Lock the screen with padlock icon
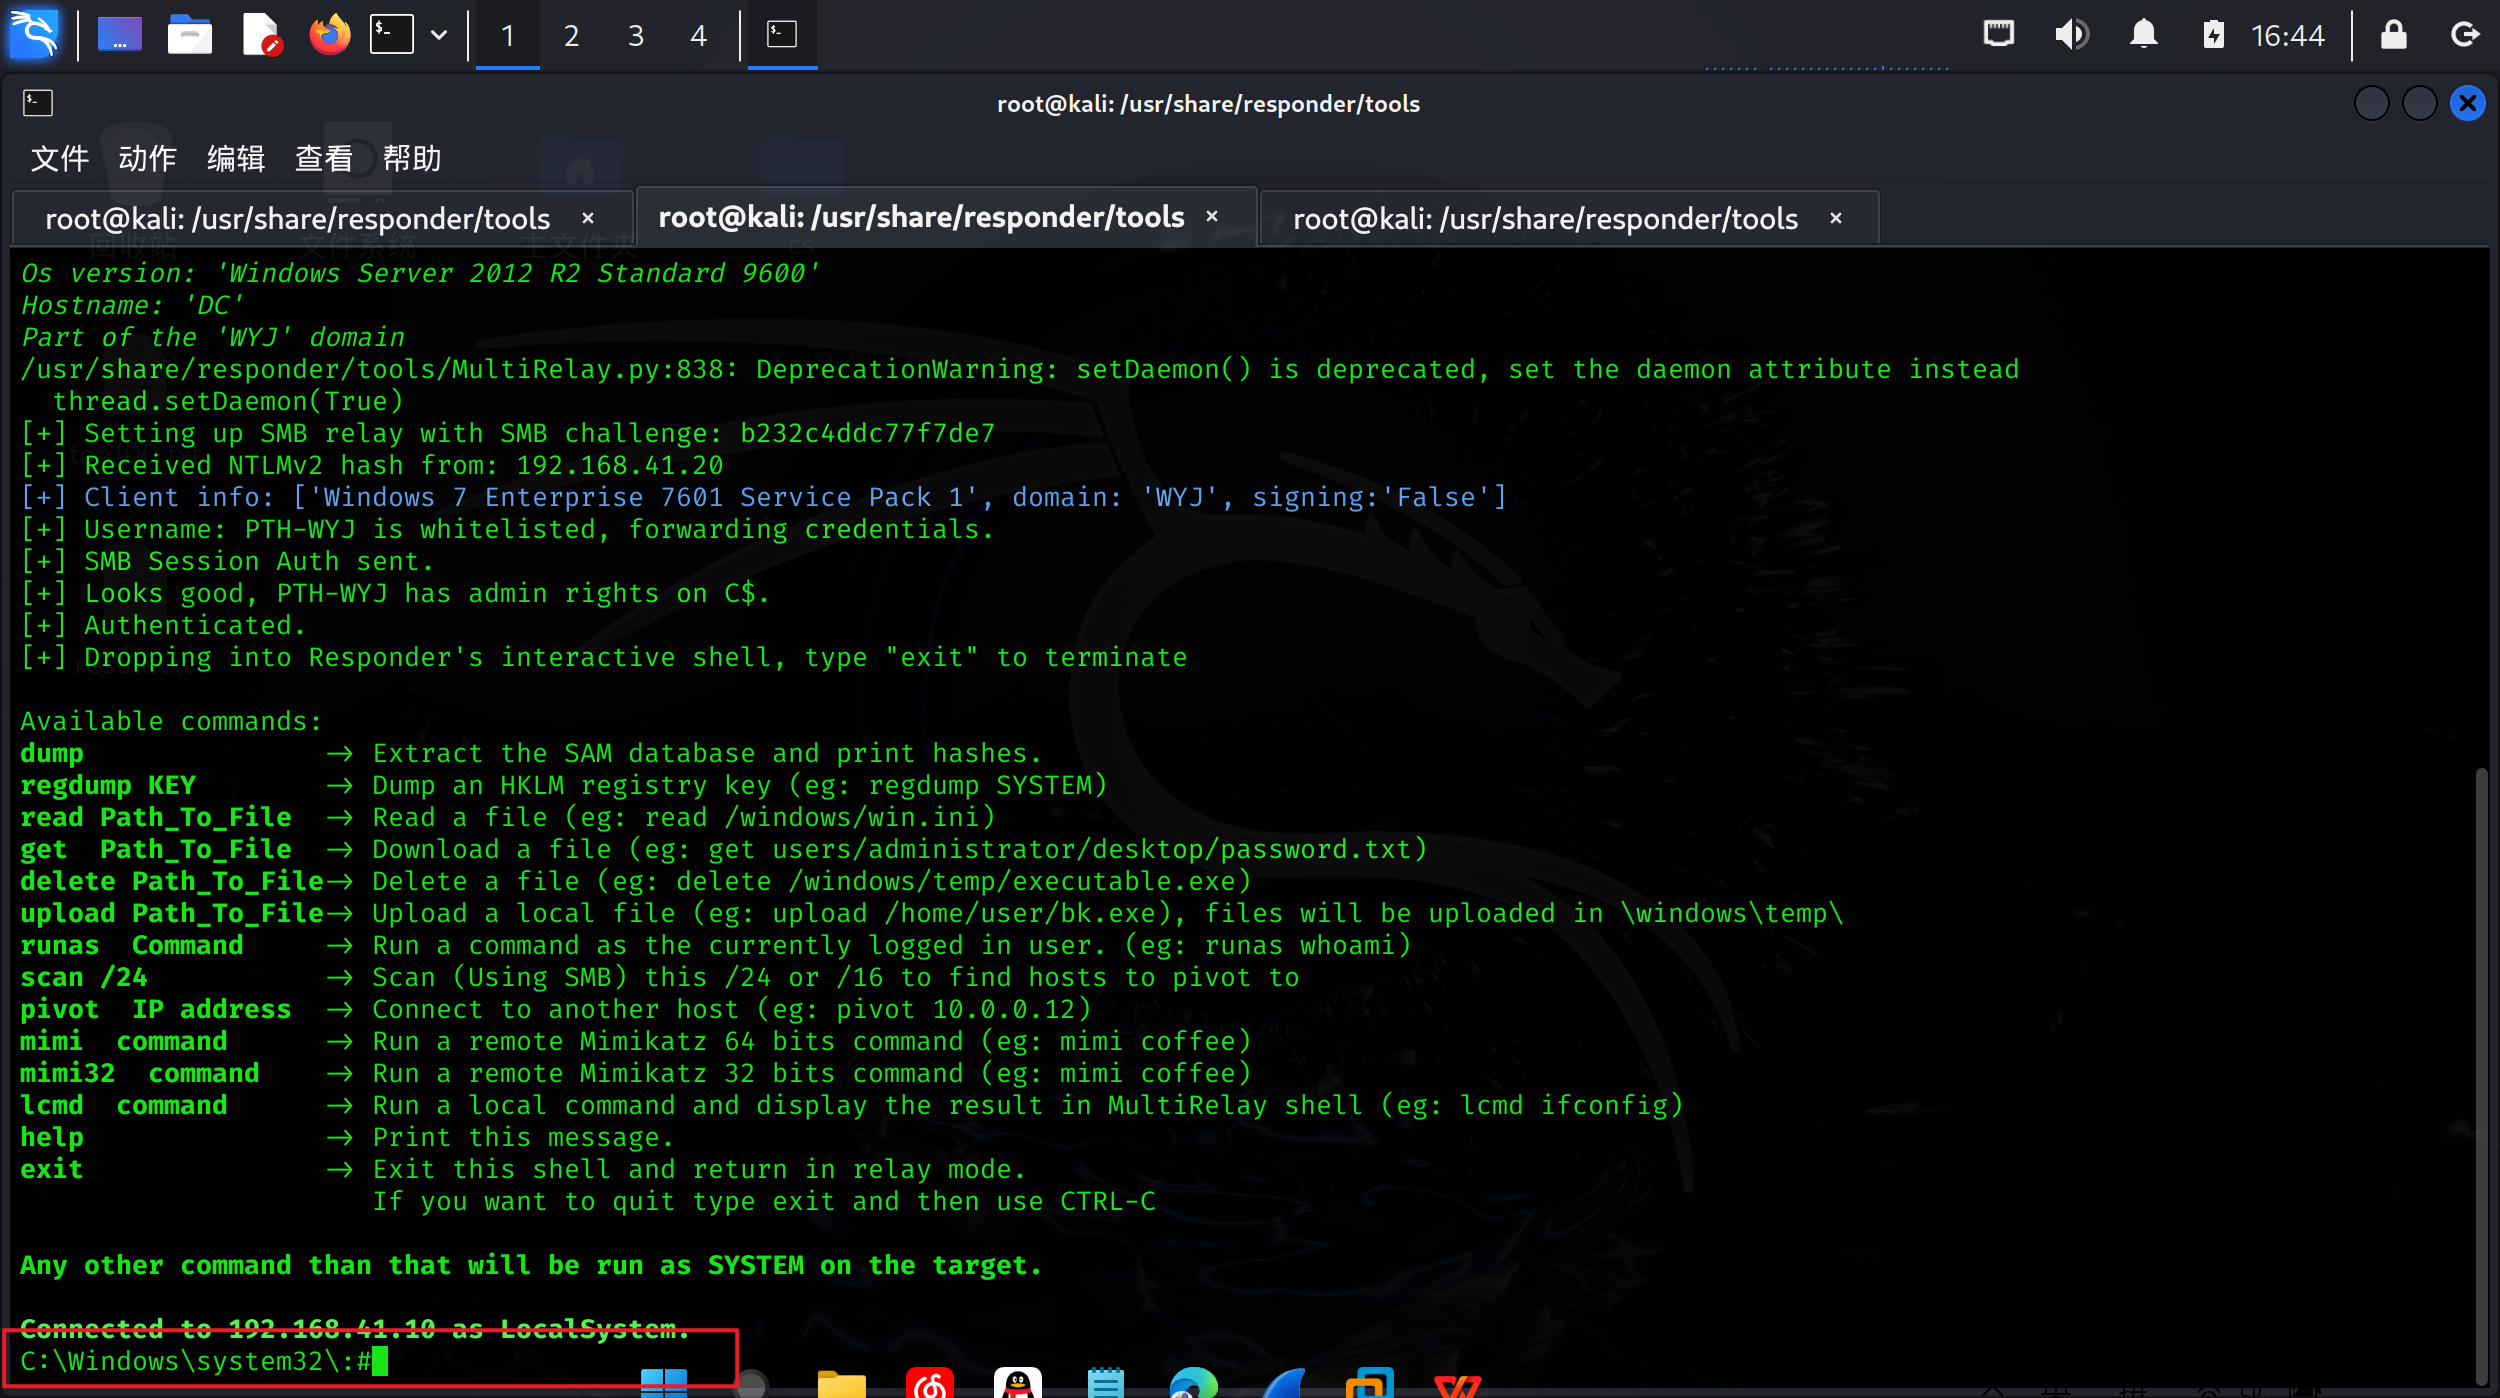The image size is (2500, 1398). click(x=2393, y=34)
